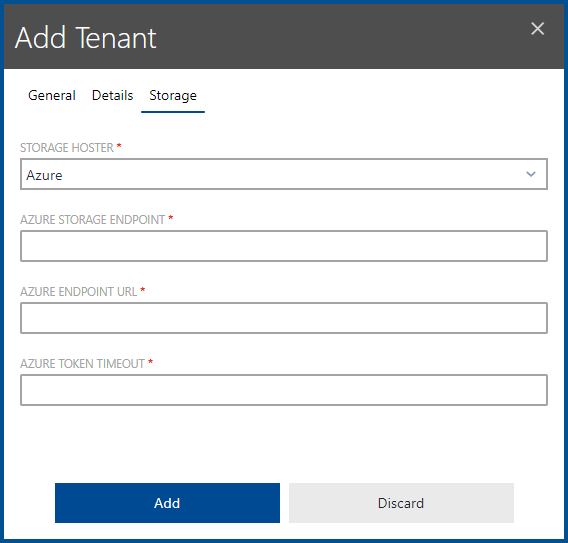
Task: Switch to the General tab
Action: click(x=52, y=95)
